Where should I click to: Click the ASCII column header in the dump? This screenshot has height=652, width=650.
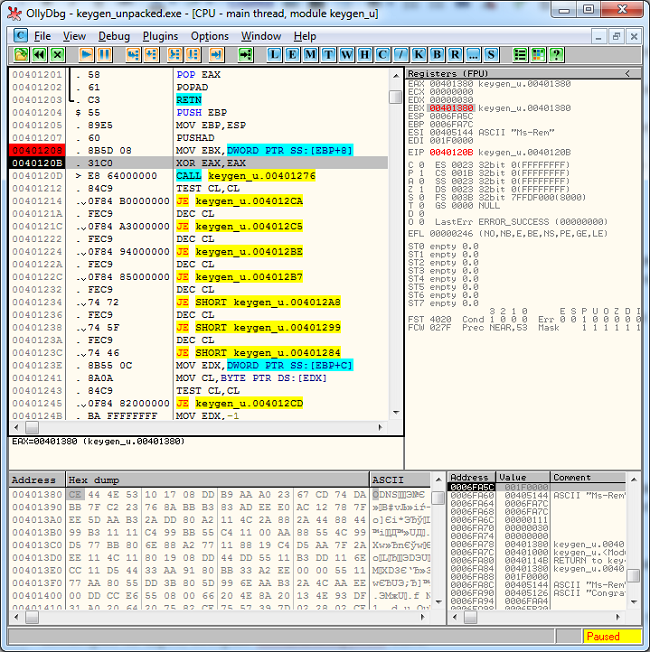pyautogui.click(x=400, y=480)
